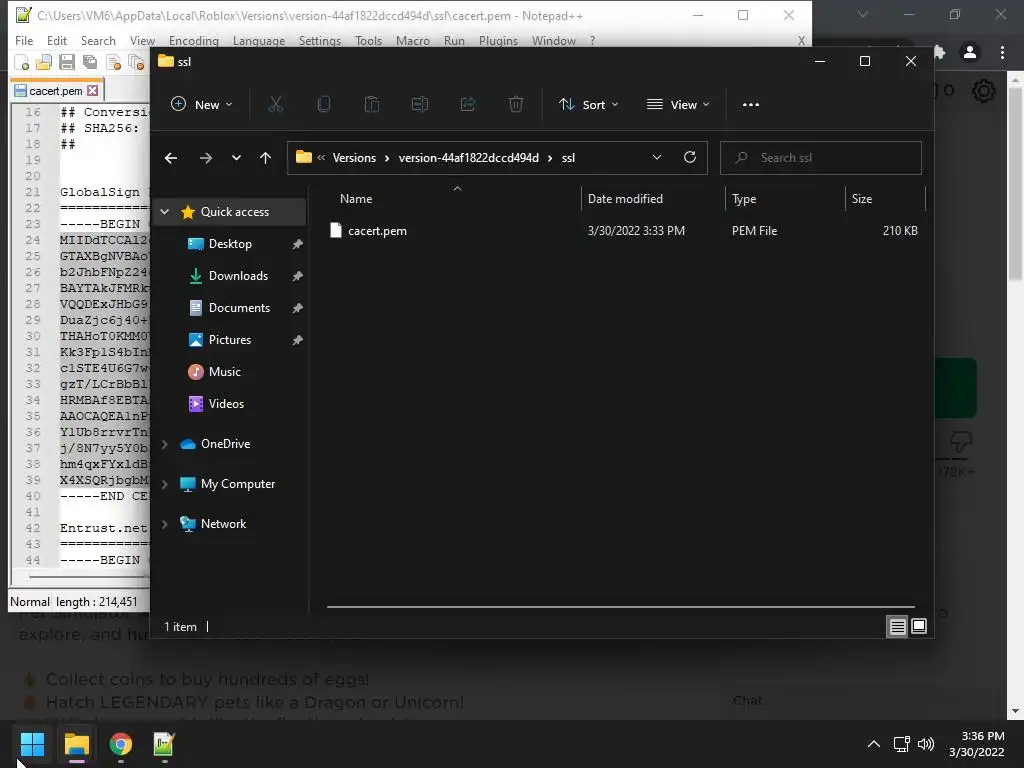Image resolution: width=1024 pixels, height=768 pixels.
Task: Expand the address bar history dropdown
Action: pyautogui.click(x=657, y=157)
